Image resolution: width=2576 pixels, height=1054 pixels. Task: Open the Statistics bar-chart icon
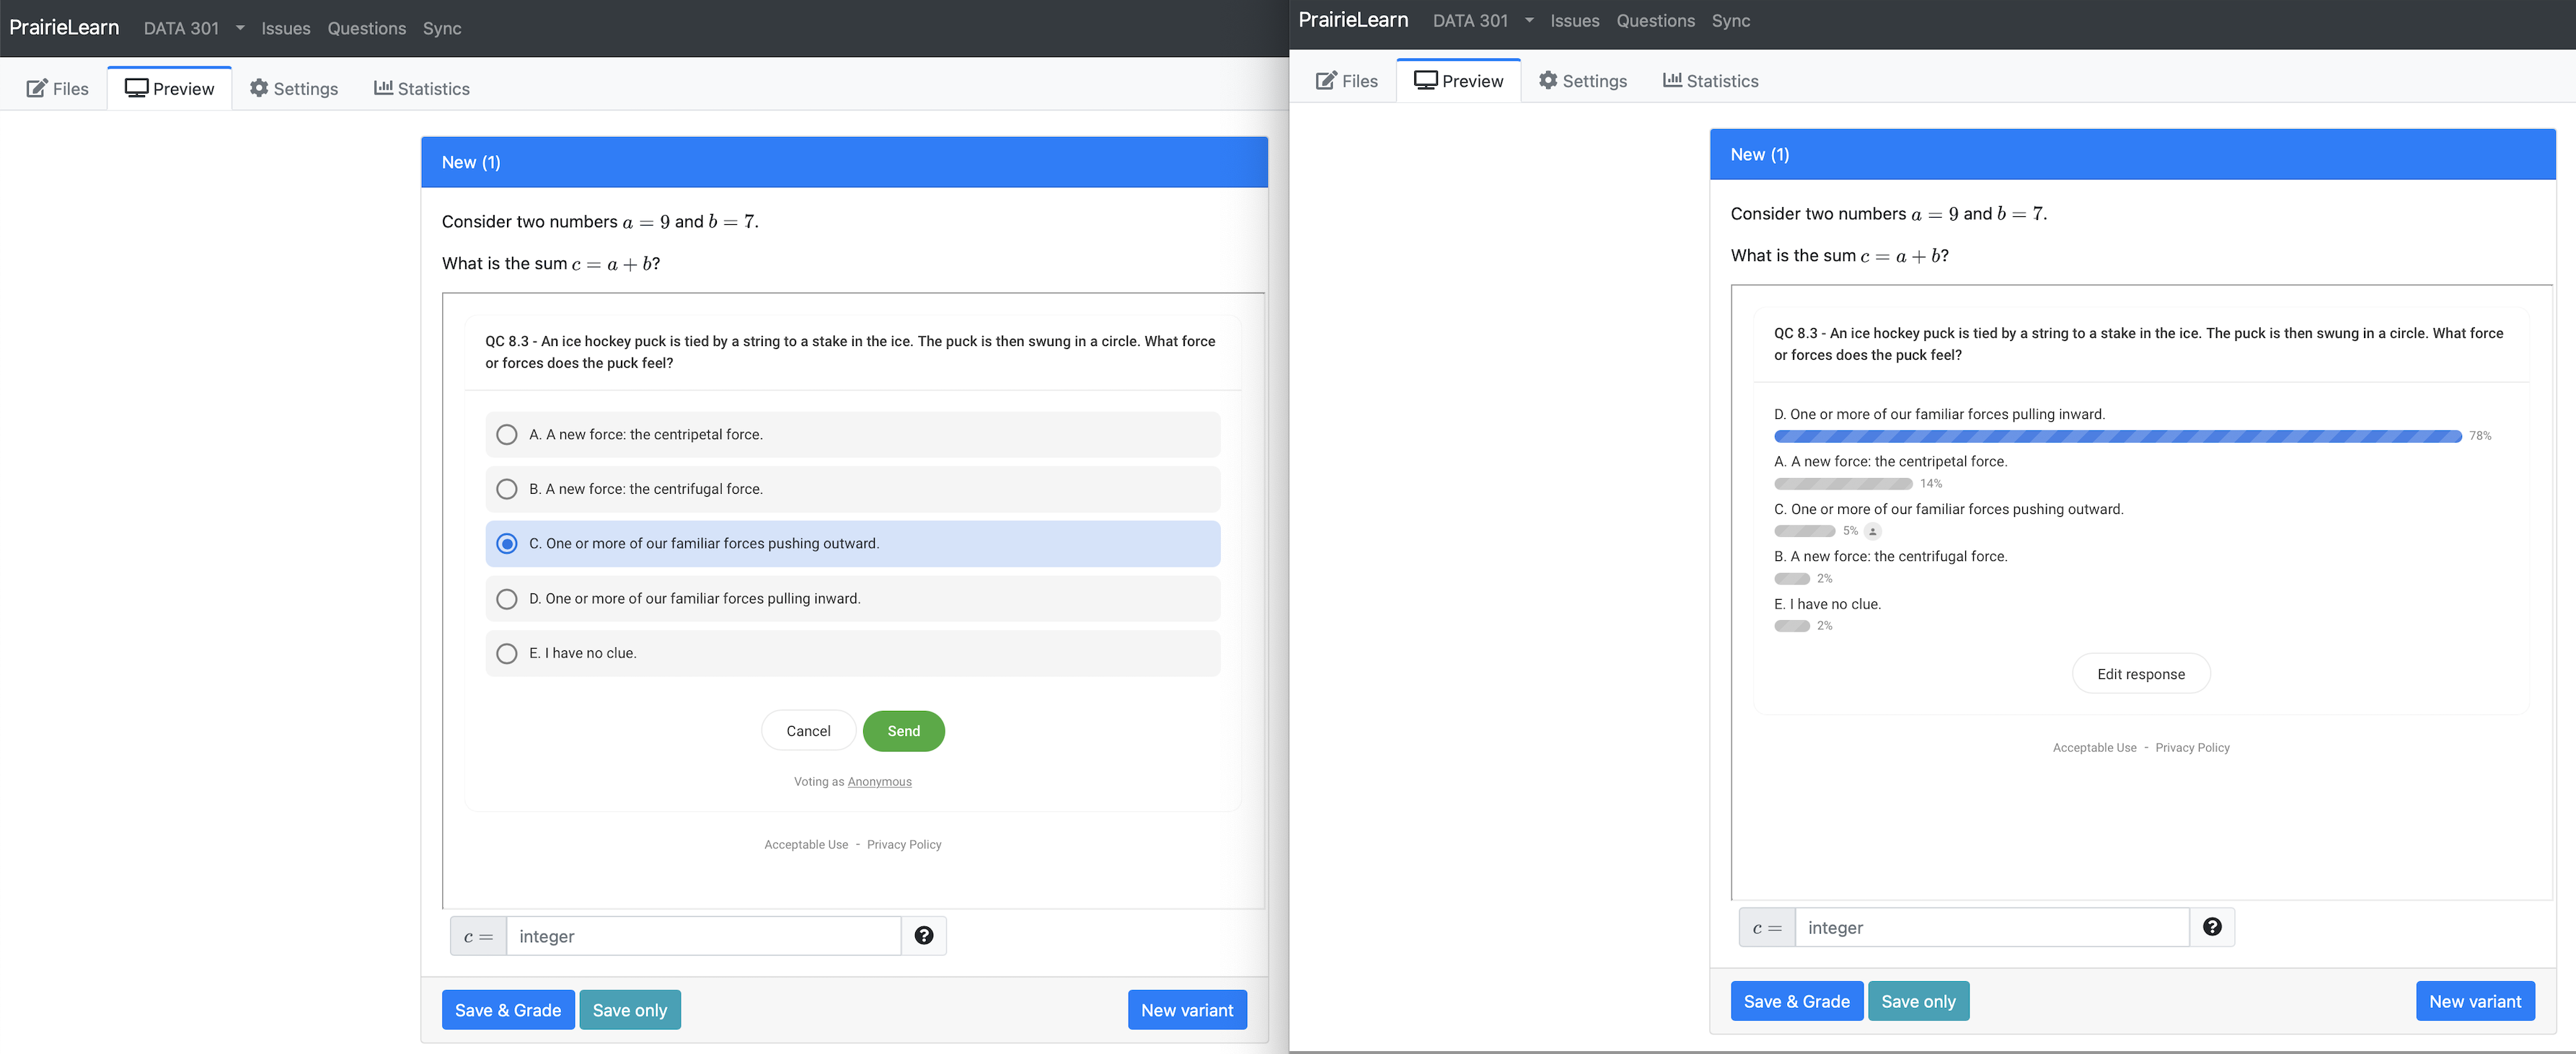coord(384,88)
